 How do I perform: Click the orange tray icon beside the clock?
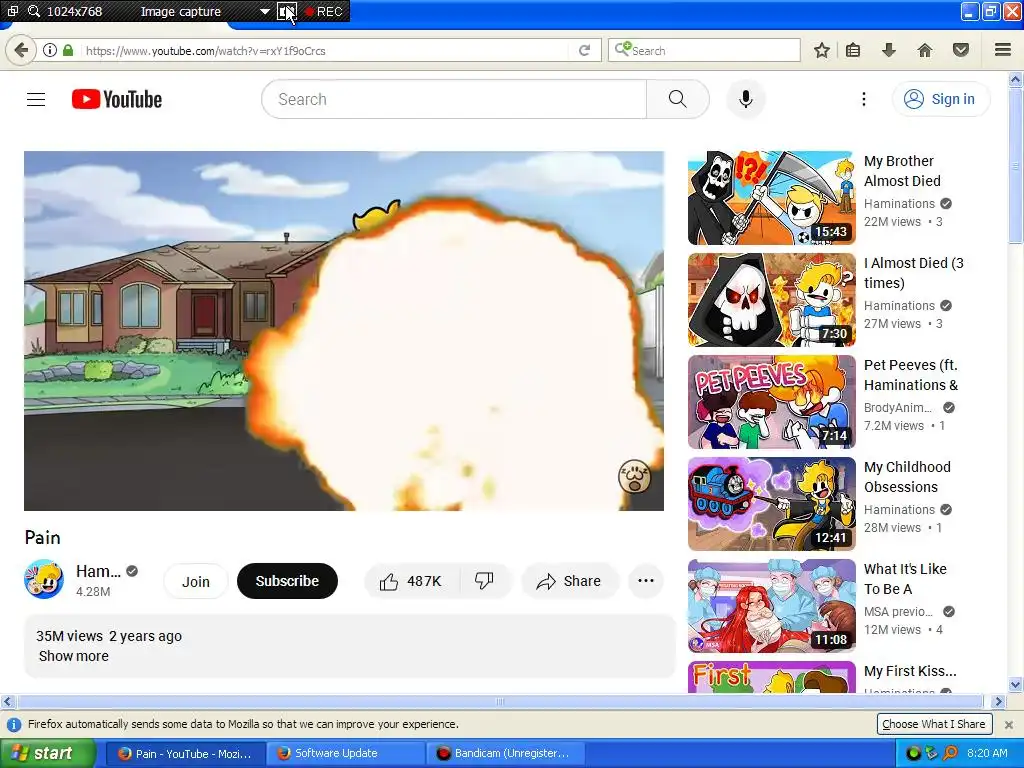pos(950,753)
